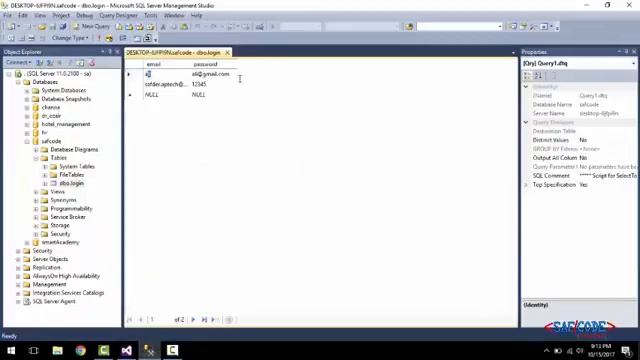Expand the Top Specification property

526,185
